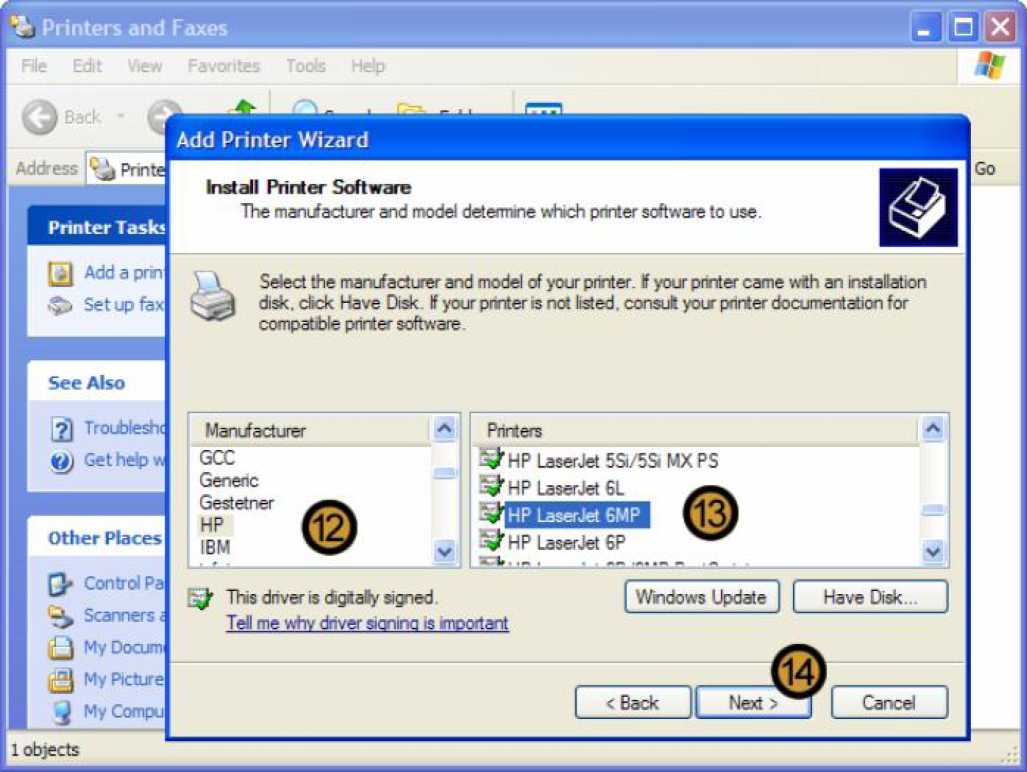This screenshot has height=772, width=1027.
Task: Click the Back button in wizard
Action: pyautogui.click(x=633, y=703)
